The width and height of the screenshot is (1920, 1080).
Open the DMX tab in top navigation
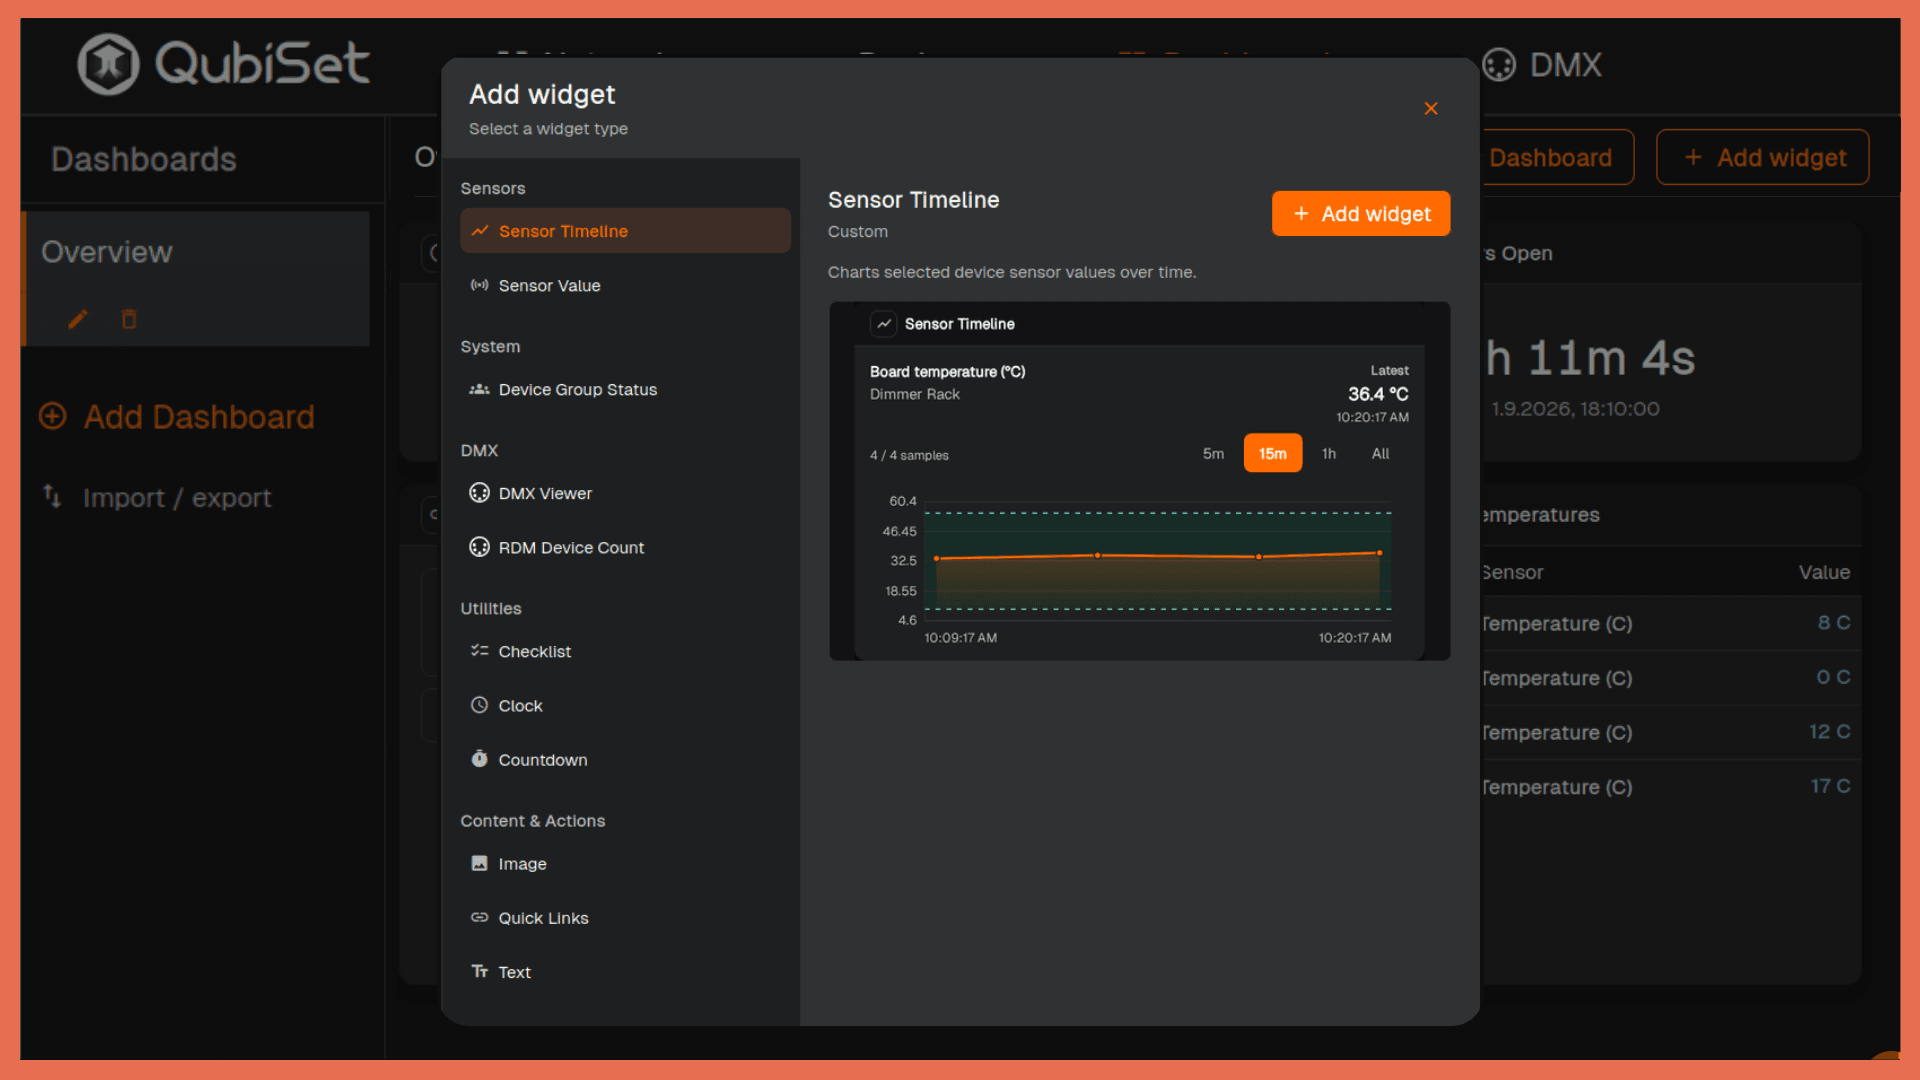point(1542,65)
